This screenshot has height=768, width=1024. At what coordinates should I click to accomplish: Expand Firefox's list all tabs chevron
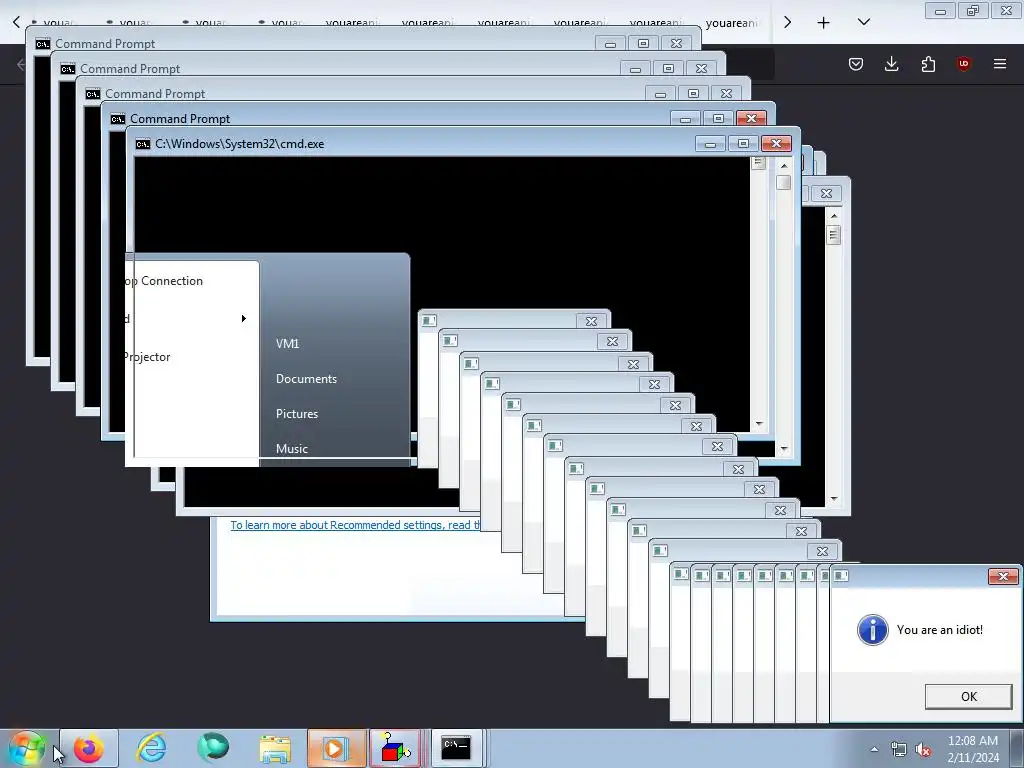pos(864,22)
